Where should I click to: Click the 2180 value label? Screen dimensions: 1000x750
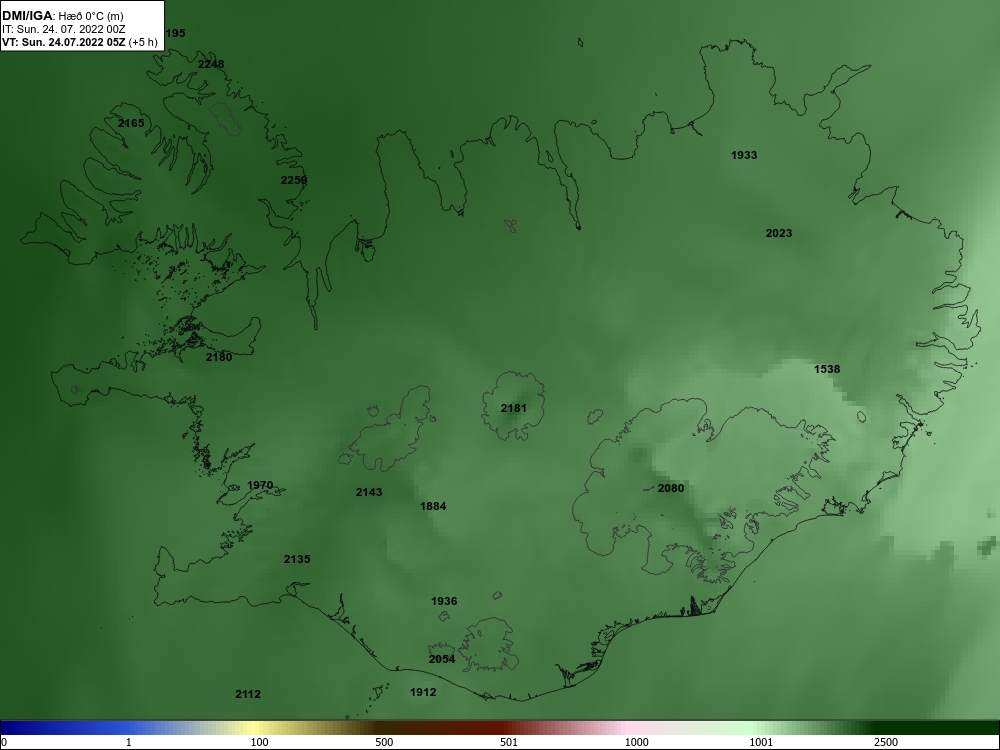tap(219, 357)
